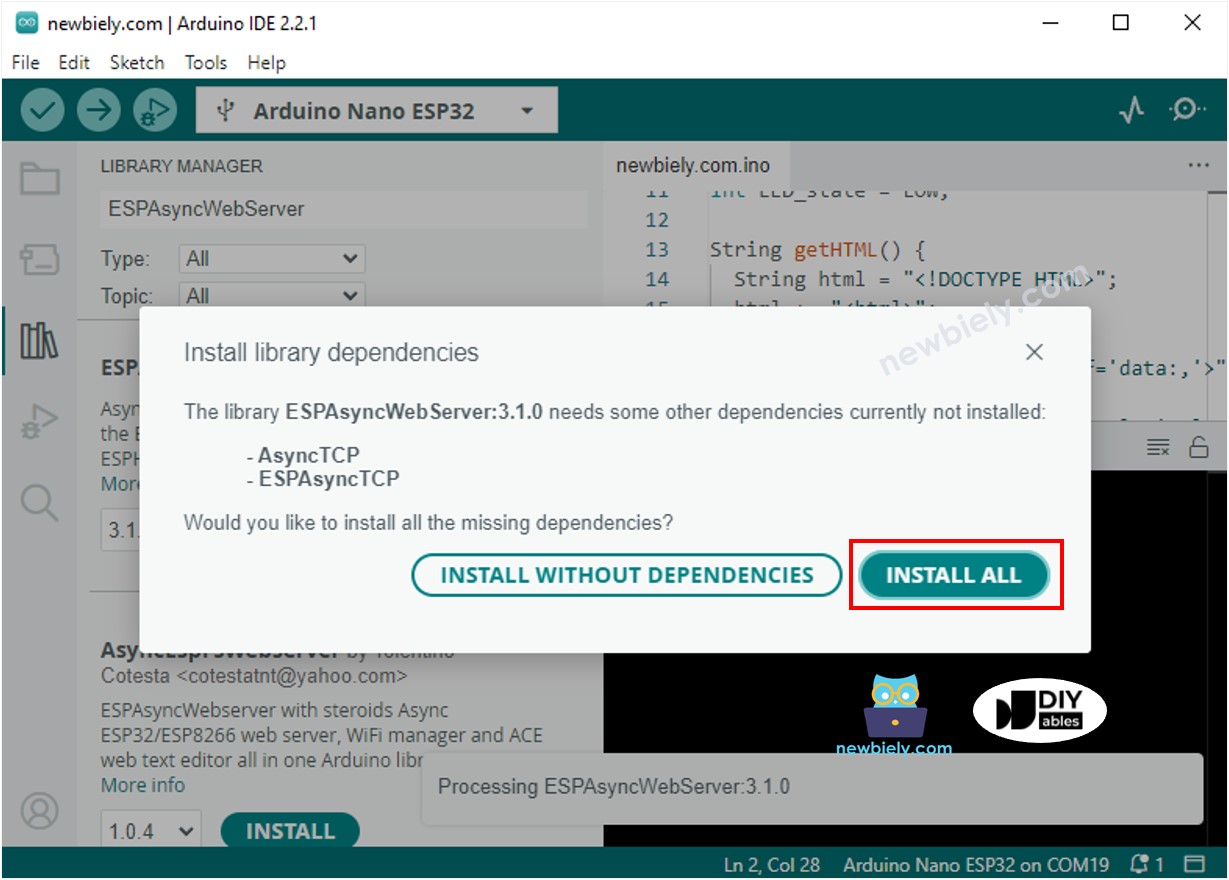Open the Serial Plotter
1229x880 pixels.
(1131, 110)
